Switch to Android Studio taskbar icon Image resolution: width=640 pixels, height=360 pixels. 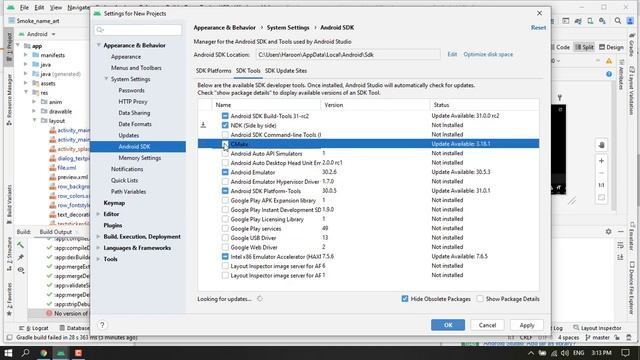[x=61, y=353]
